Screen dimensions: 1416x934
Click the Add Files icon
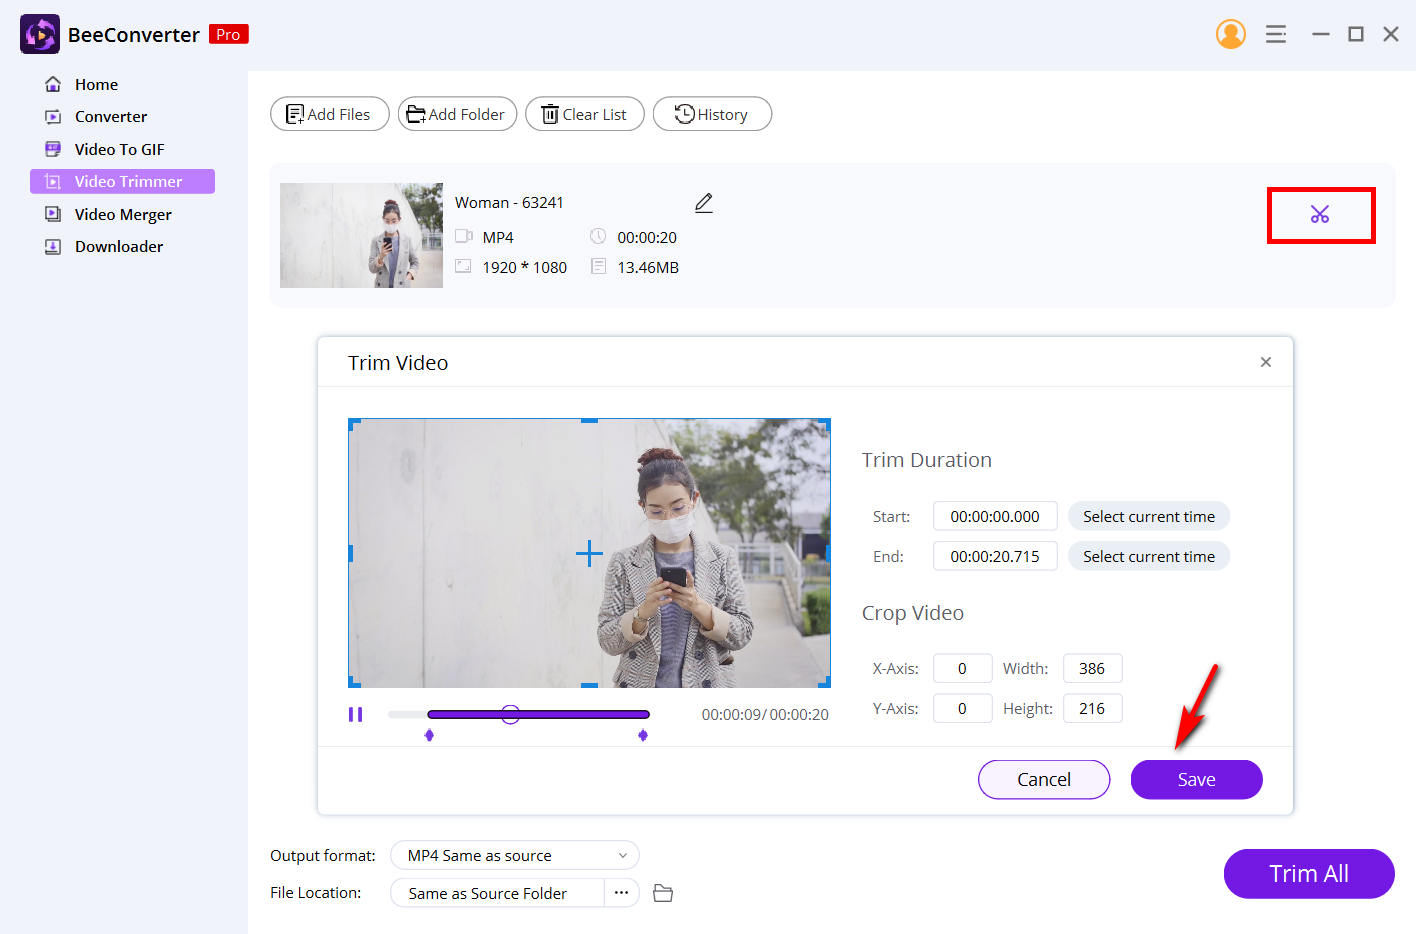[295, 114]
